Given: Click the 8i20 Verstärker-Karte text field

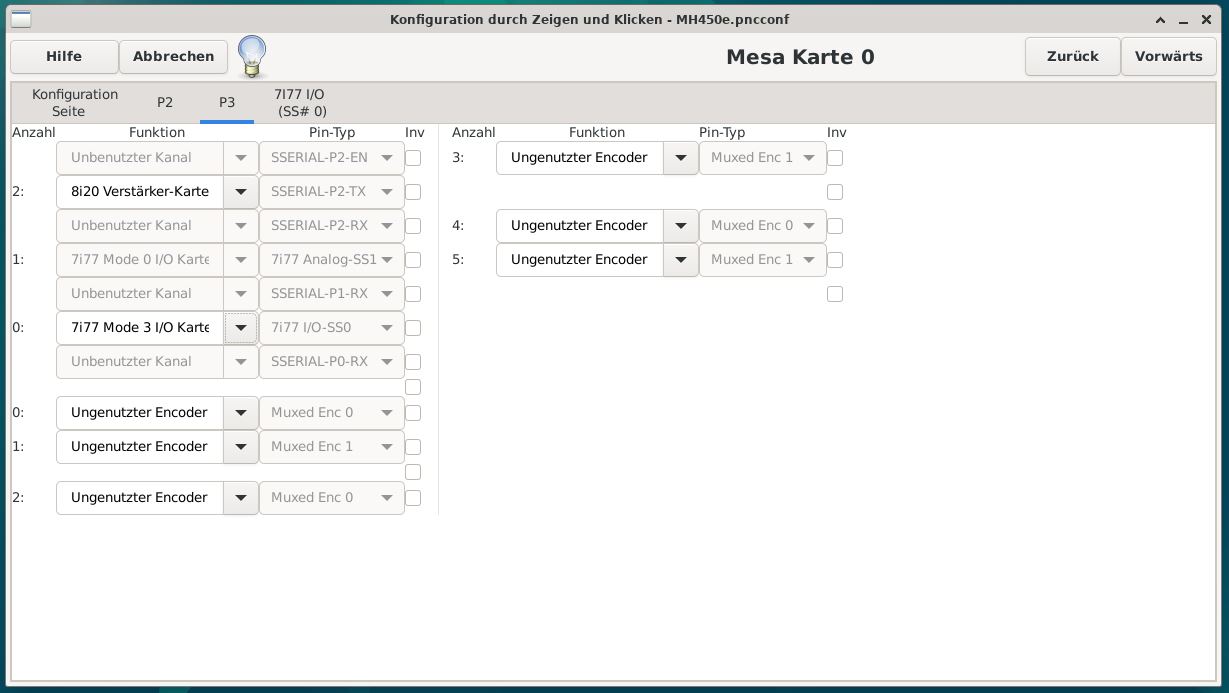Looking at the screenshot, I should tap(140, 192).
